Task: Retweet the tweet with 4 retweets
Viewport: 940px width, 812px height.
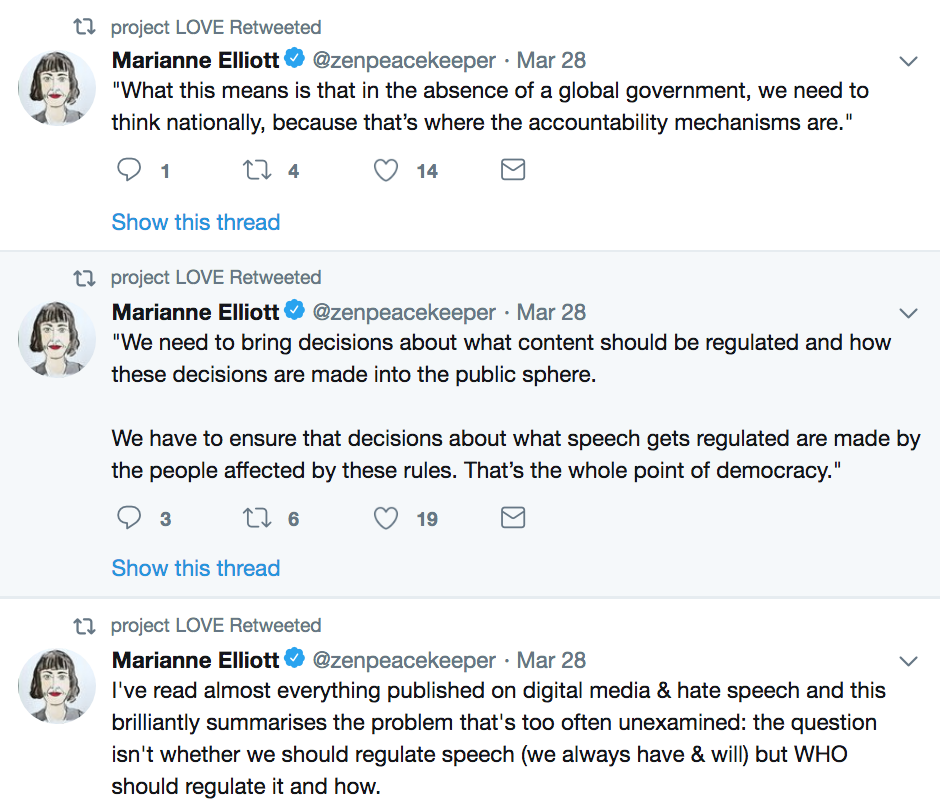Action: [257, 170]
